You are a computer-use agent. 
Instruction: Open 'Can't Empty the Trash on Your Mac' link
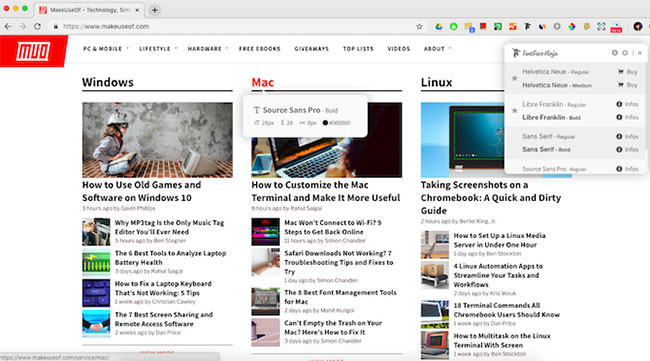point(333,327)
